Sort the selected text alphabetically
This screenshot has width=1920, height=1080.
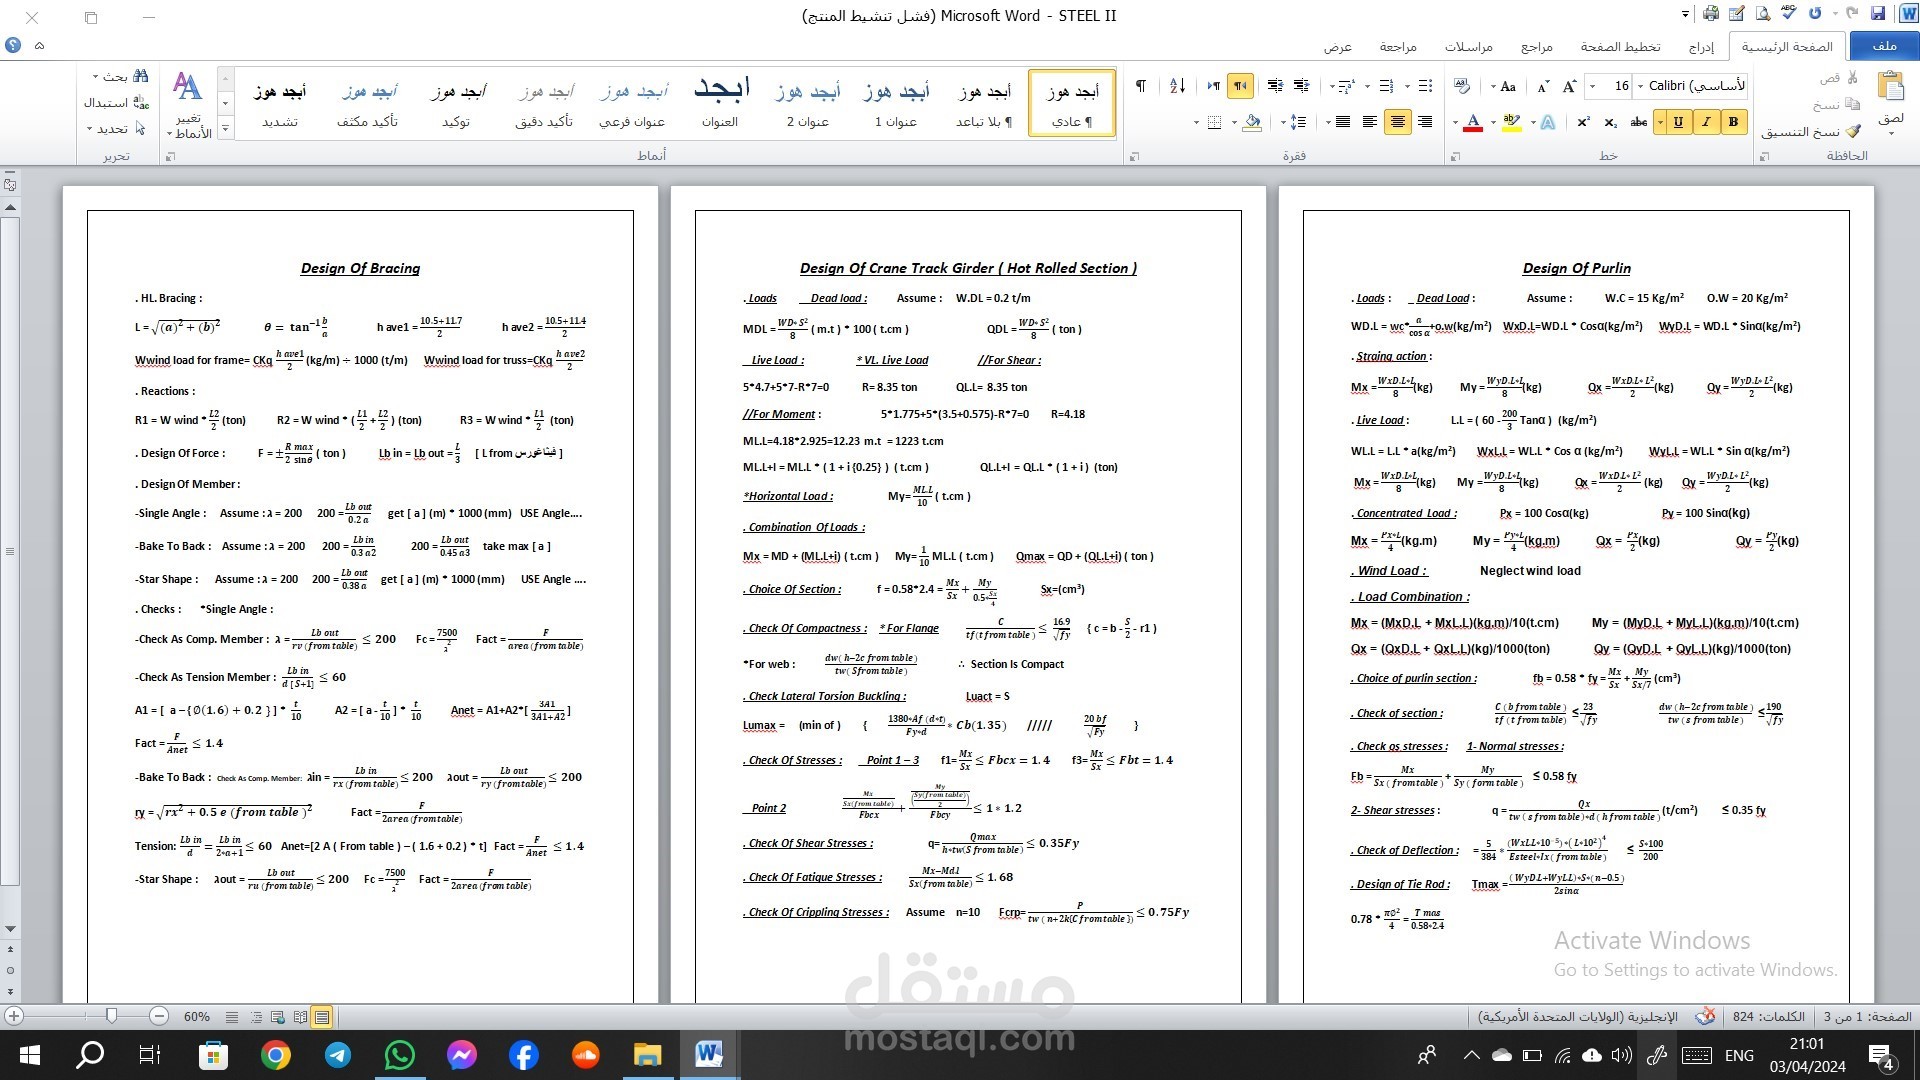pos(1177,86)
